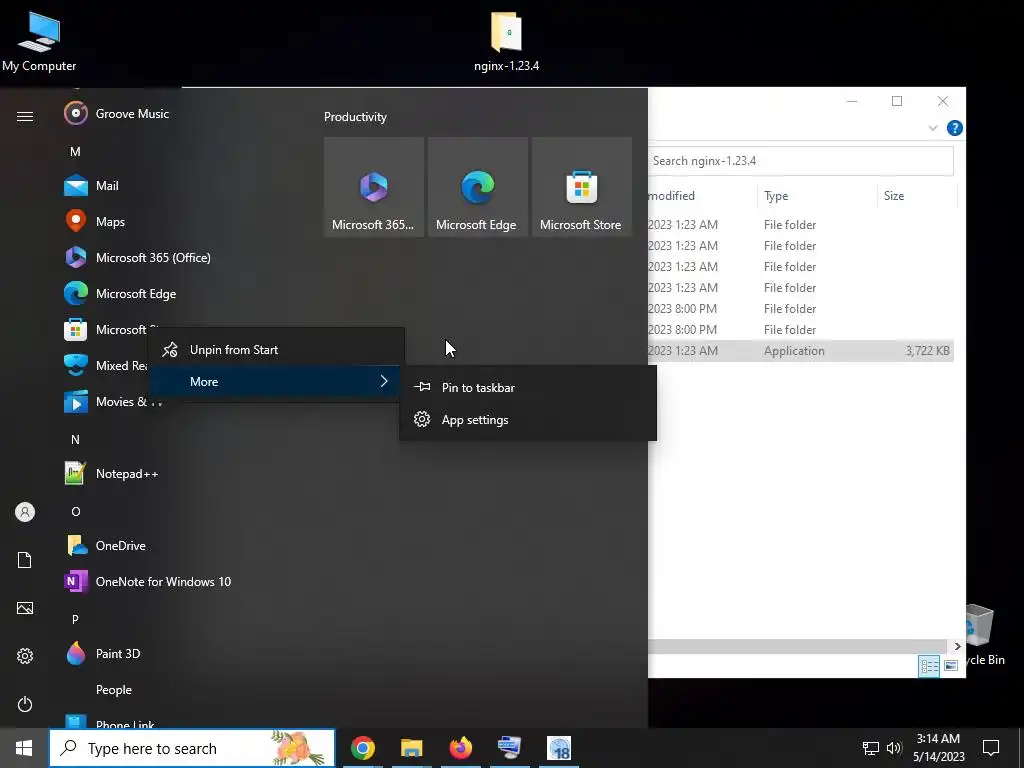Click the letter O section header
Image resolution: width=1024 pixels, height=768 pixels.
coord(75,511)
